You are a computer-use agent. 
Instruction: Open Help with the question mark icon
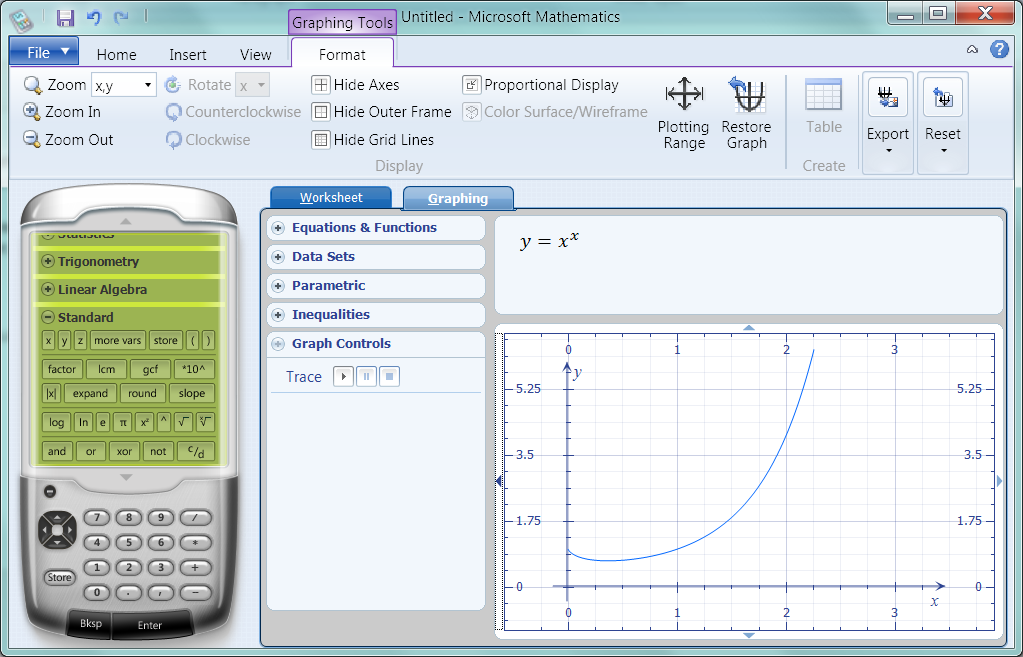pyautogui.click(x=998, y=50)
